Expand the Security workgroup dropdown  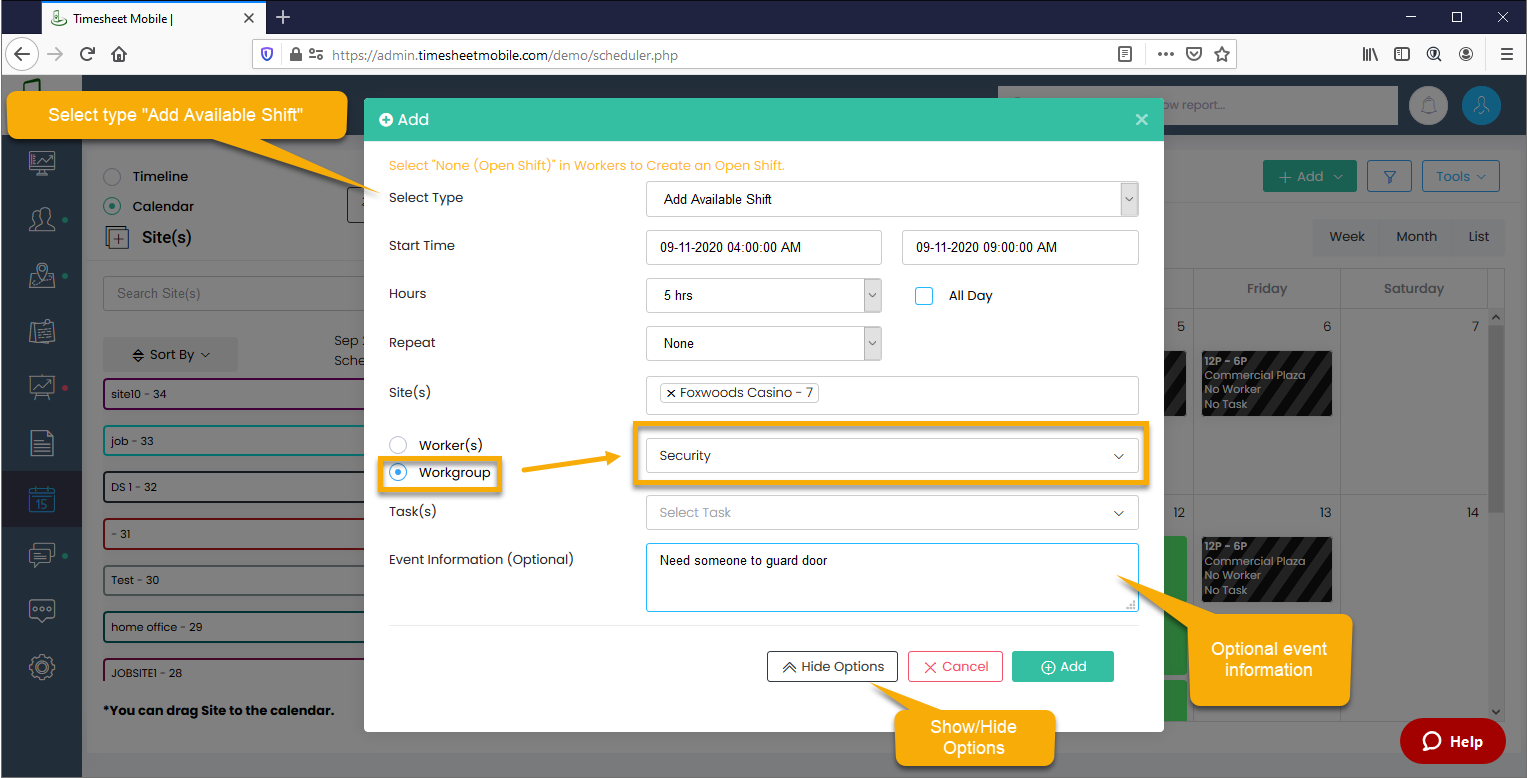(x=891, y=456)
